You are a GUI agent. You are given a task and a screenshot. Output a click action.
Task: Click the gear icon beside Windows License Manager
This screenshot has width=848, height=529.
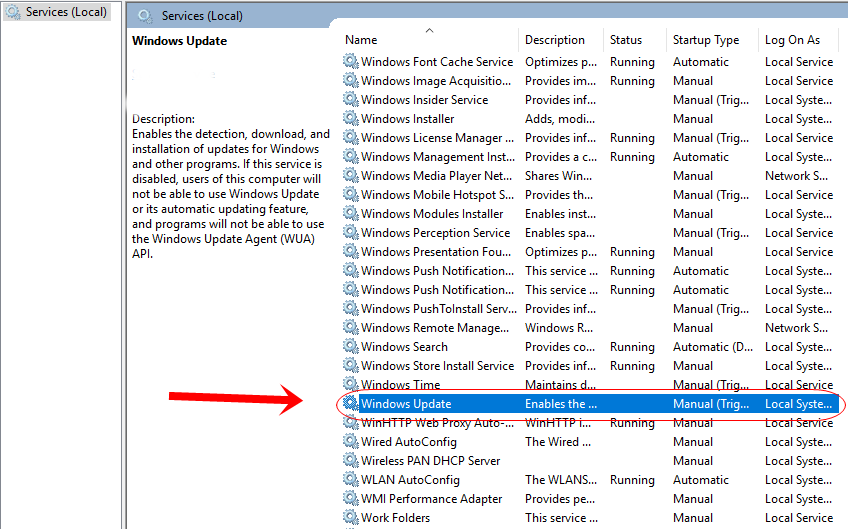(x=350, y=137)
